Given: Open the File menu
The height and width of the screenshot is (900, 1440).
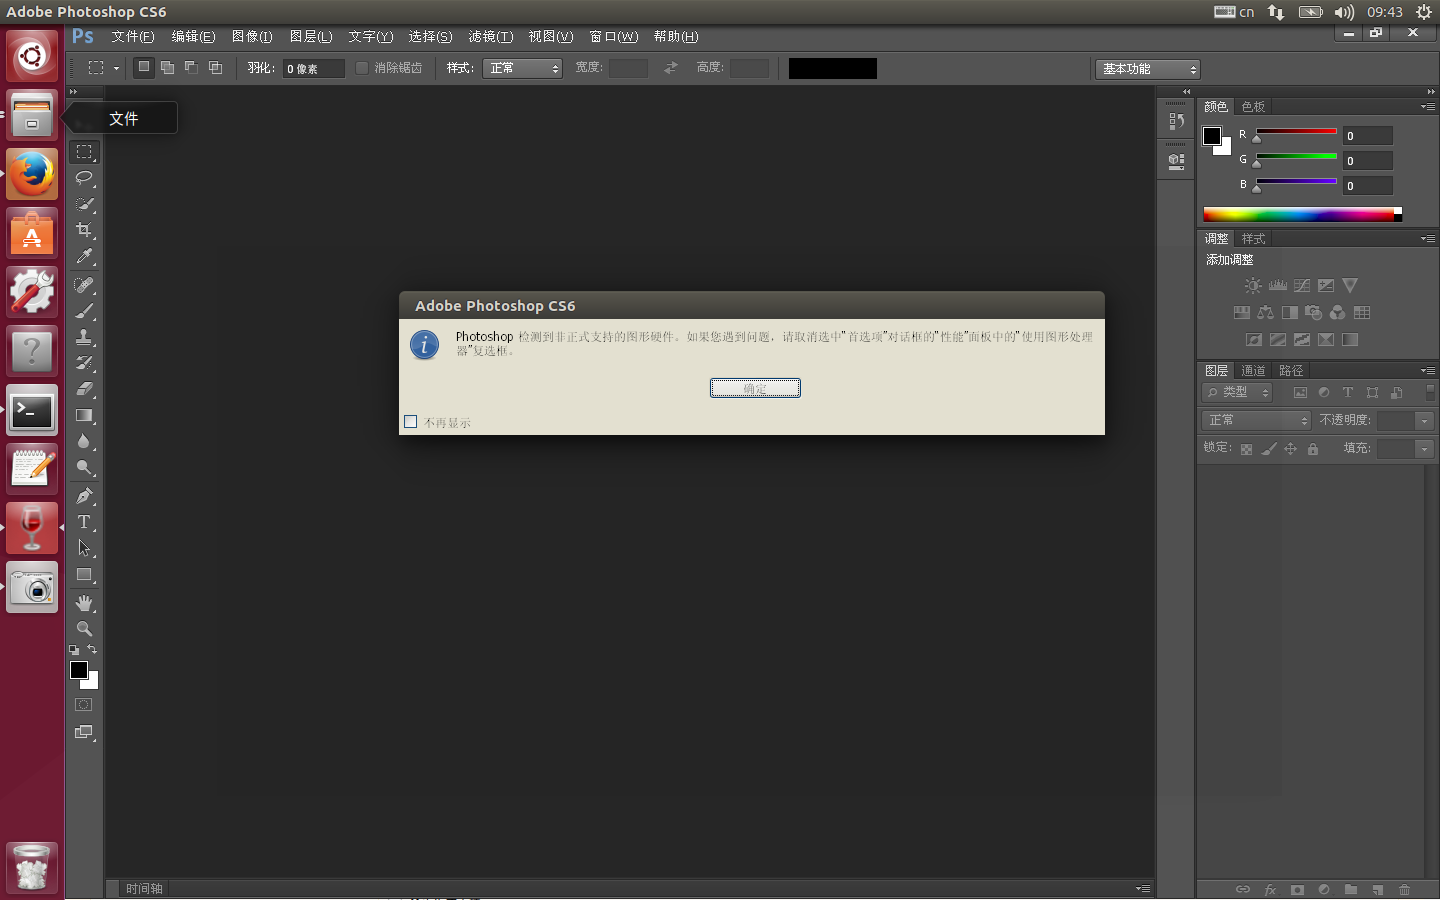Looking at the screenshot, I should coord(133,36).
